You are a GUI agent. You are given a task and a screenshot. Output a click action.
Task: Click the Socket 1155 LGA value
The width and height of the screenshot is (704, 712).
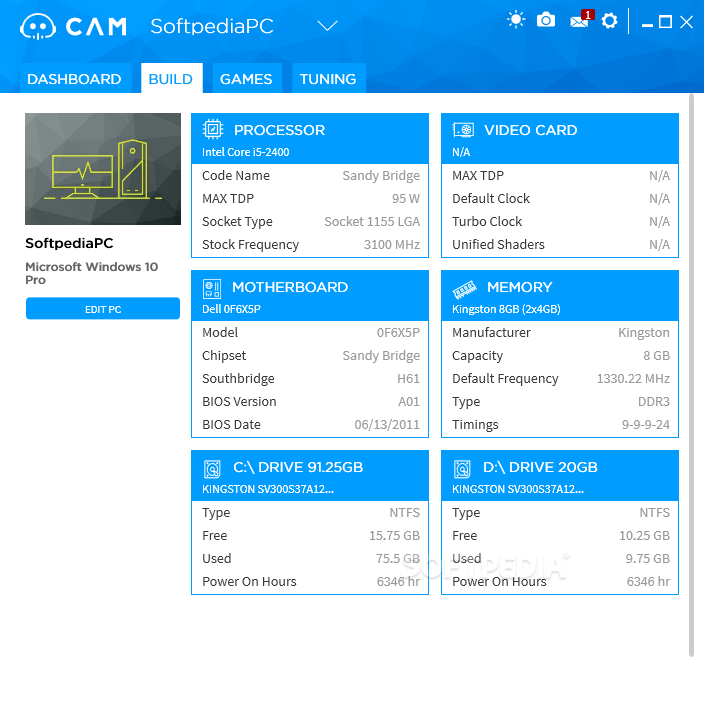click(x=372, y=222)
